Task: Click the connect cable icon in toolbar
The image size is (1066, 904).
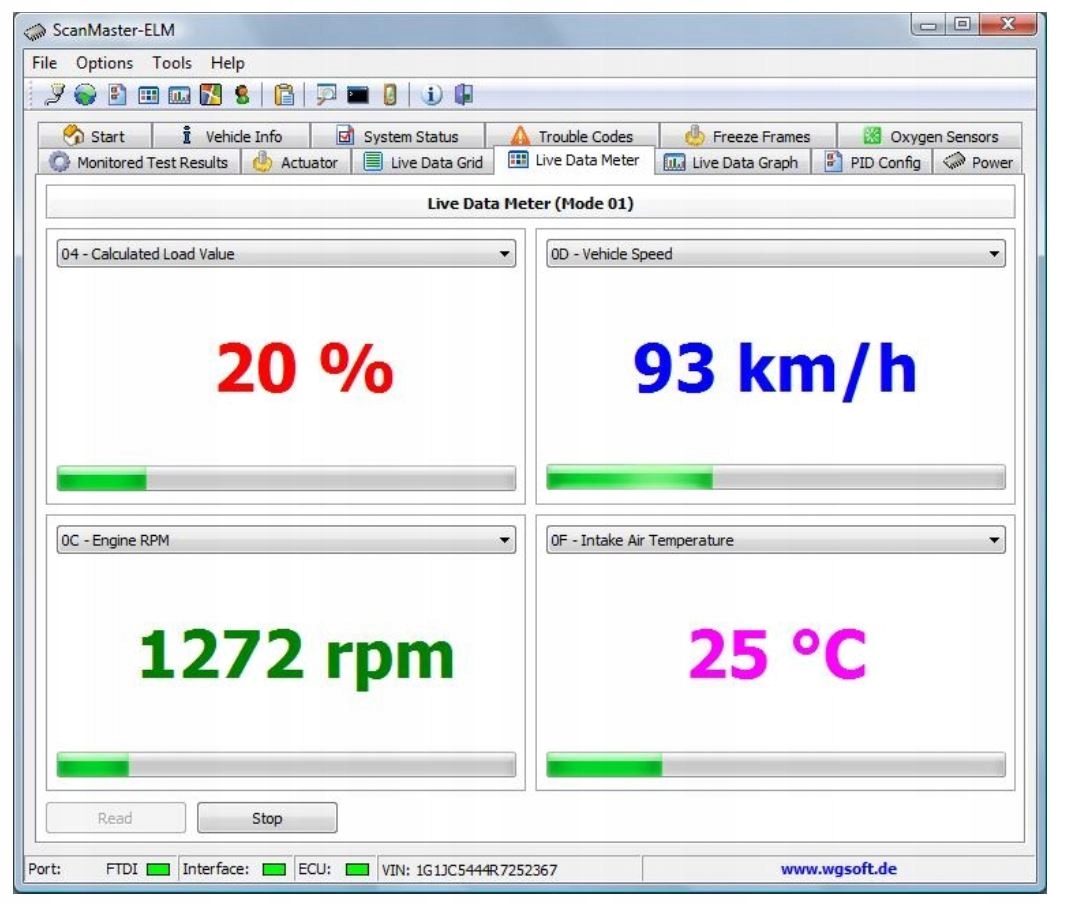Action: [x=56, y=95]
